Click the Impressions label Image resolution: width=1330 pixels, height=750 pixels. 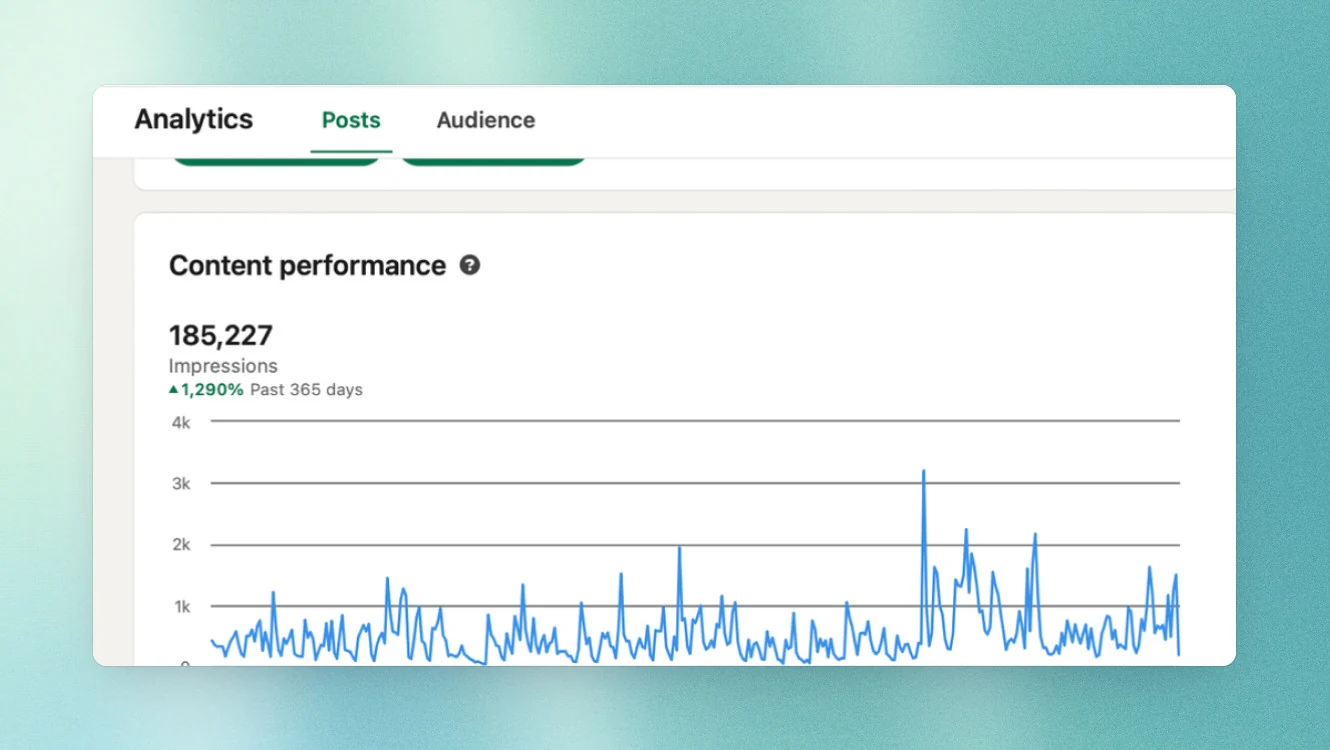point(223,366)
